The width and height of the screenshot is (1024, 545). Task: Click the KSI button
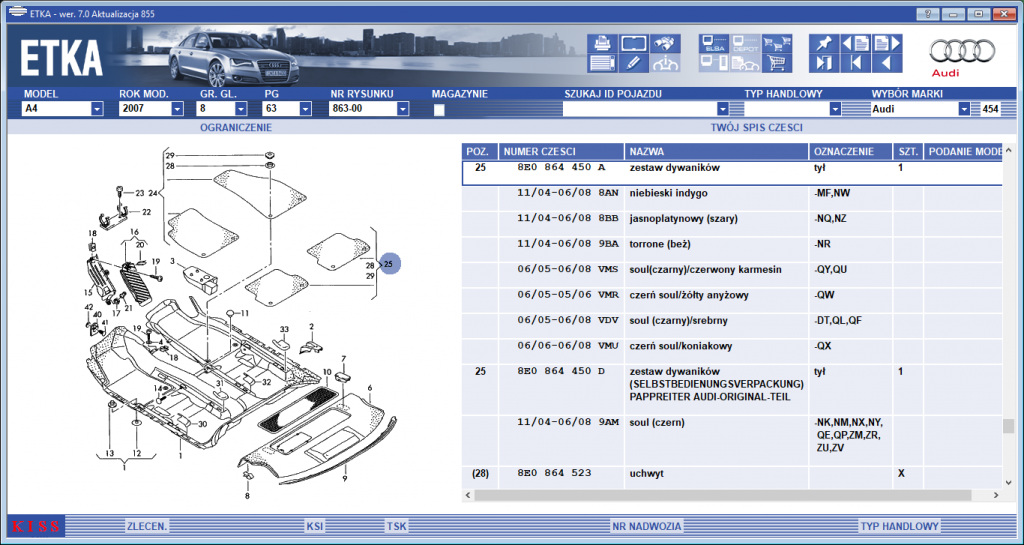point(315,526)
